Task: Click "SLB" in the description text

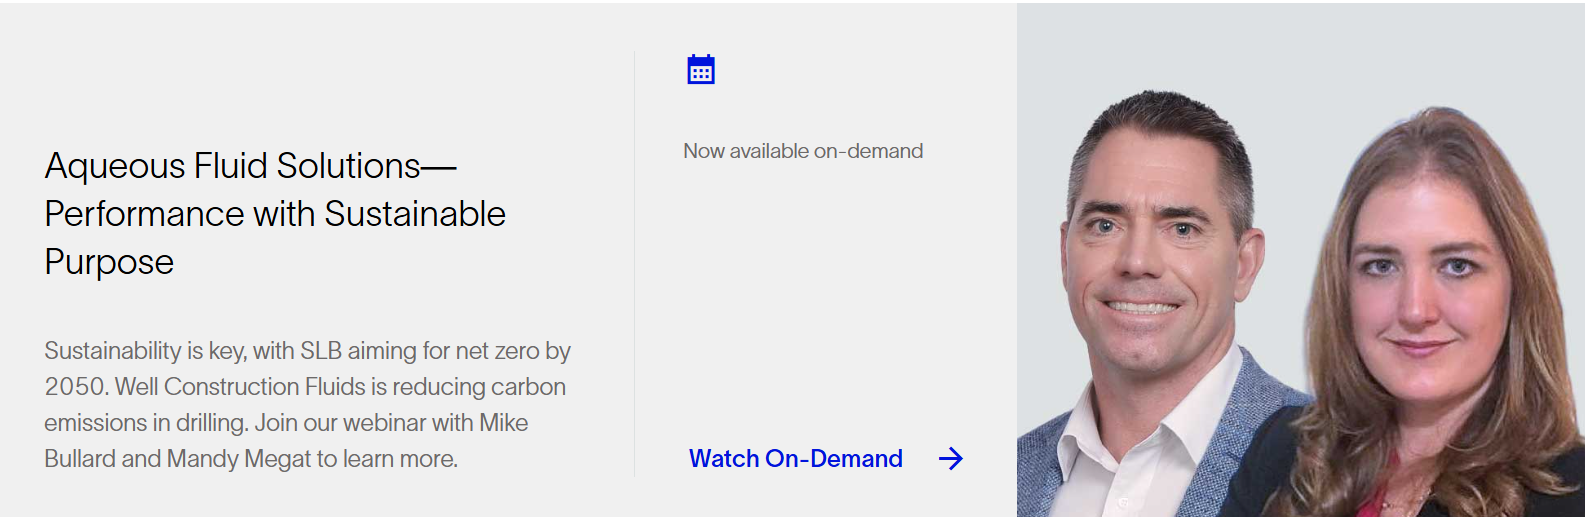Action: pos(321,351)
